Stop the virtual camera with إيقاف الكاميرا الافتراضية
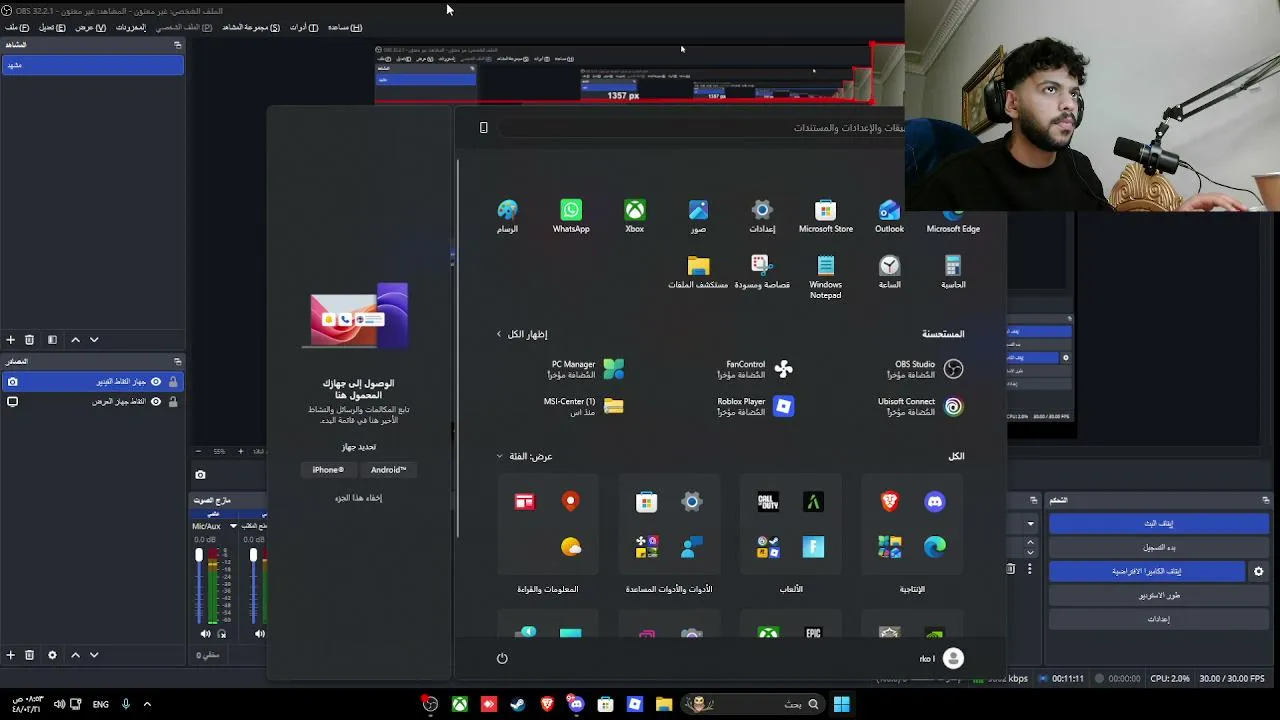Image resolution: width=1280 pixels, height=720 pixels. pyautogui.click(x=1147, y=571)
